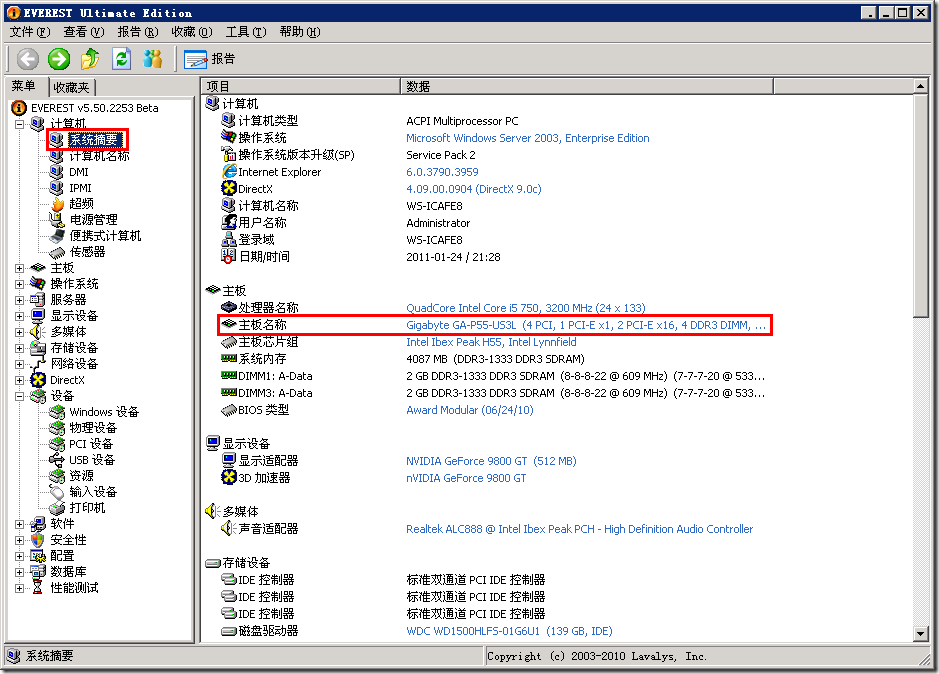Click the 数据 column header

[587, 86]
